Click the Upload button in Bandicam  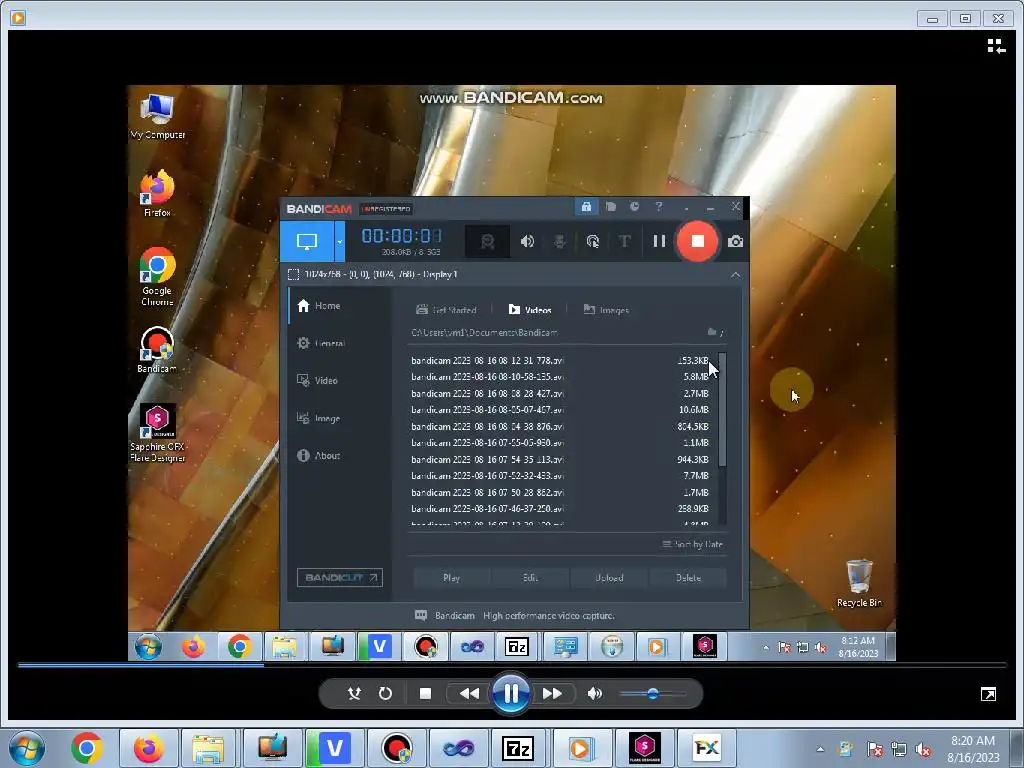(x=609, y=577)
